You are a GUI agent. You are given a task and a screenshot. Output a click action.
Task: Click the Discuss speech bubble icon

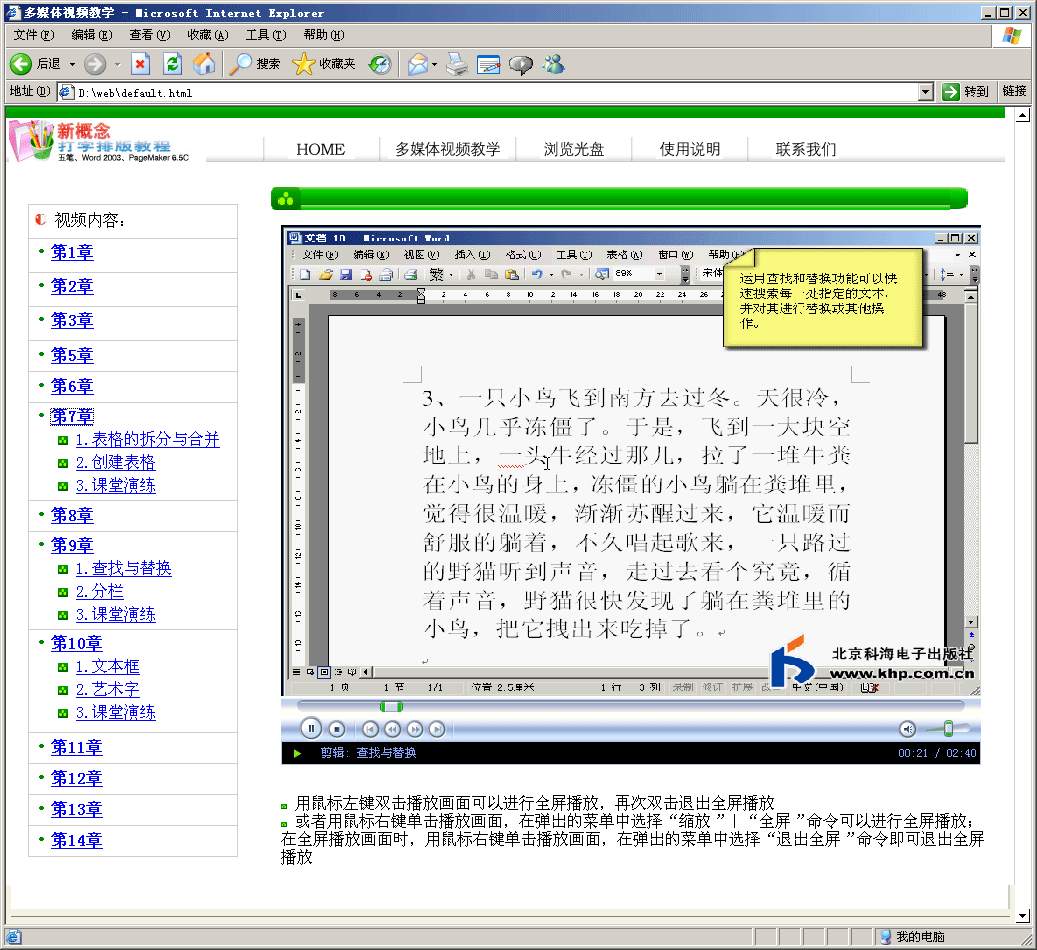tap(520, 65)
